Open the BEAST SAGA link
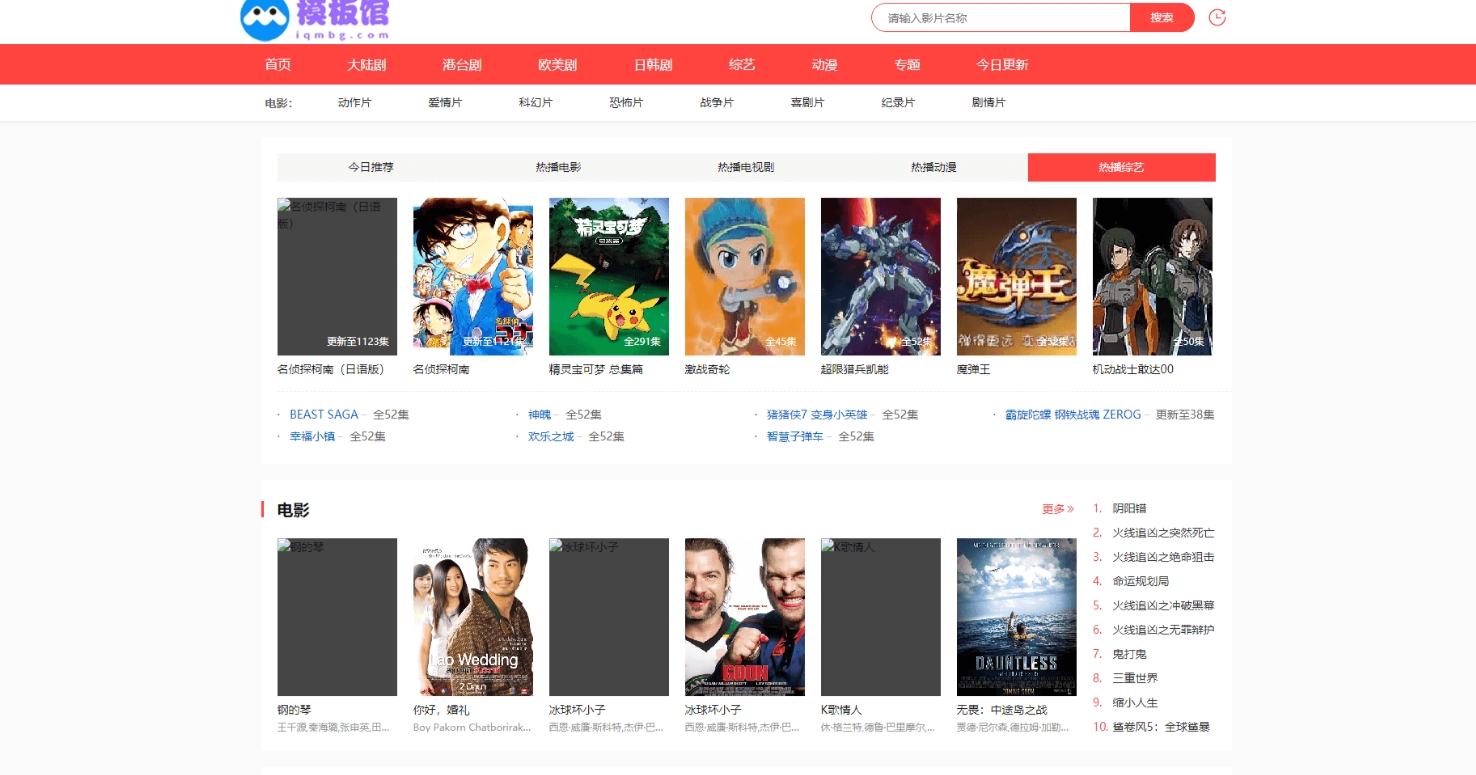1476x775 pixels. coord(324,414)
